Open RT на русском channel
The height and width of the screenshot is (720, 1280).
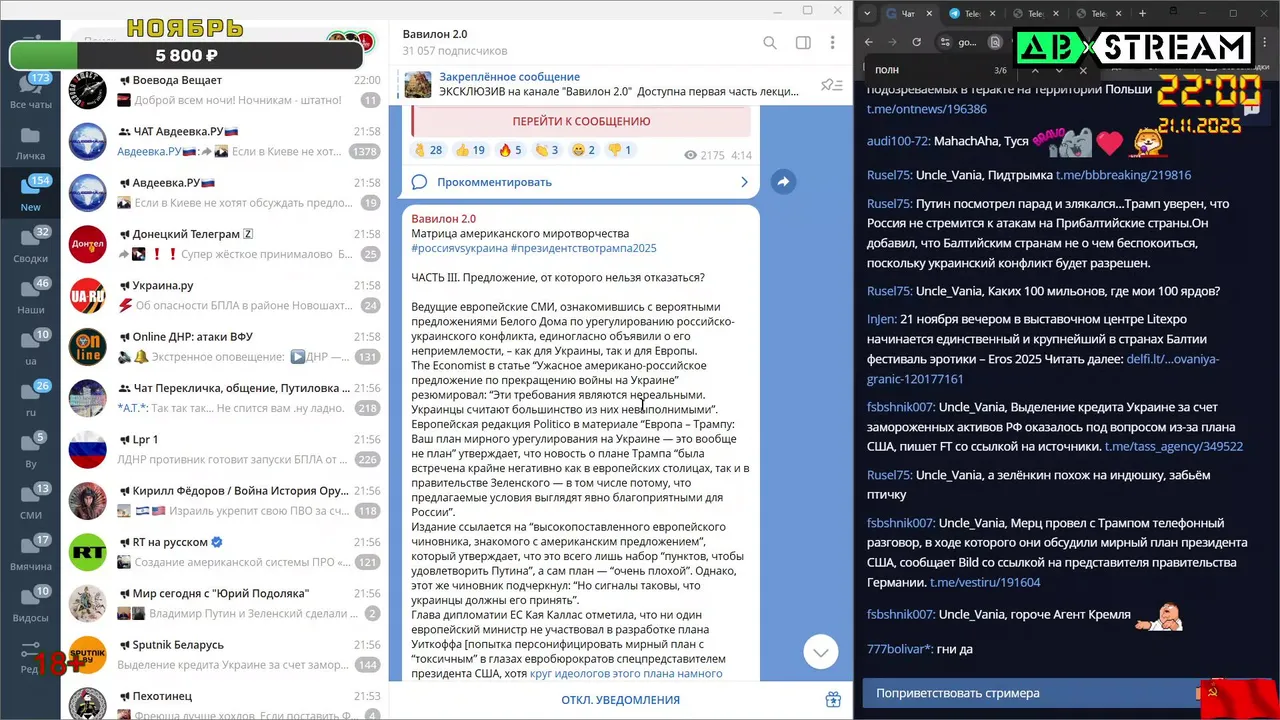point(224,552)
